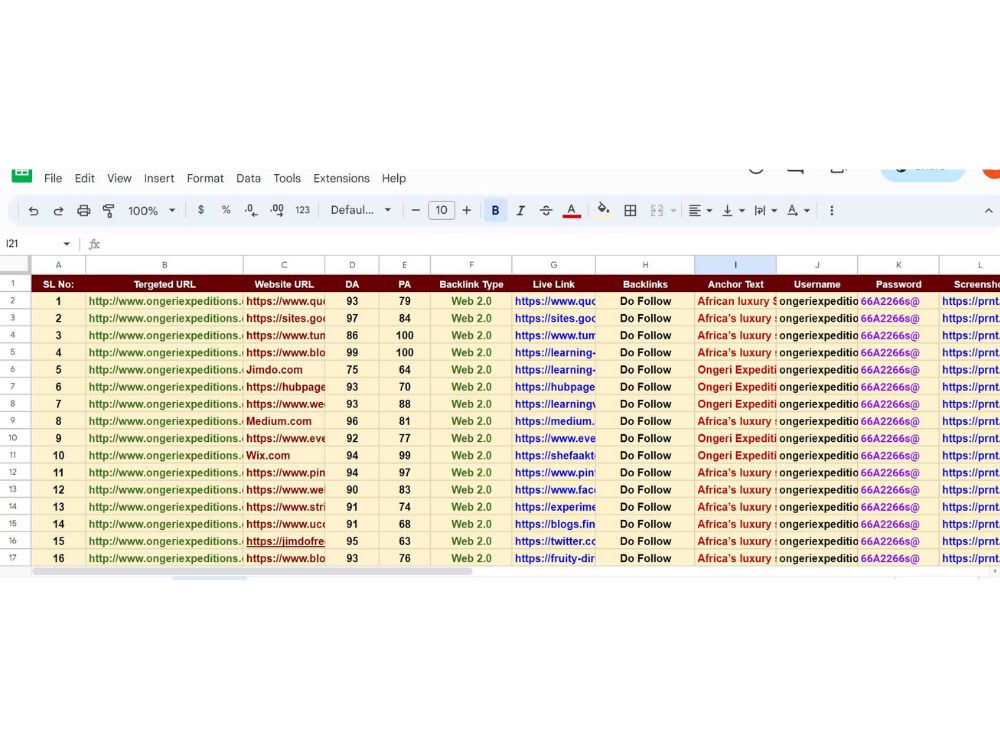The image size is (1000, 750).
Task: Click the select-all corner box
Action: click(x=15, y=265)
